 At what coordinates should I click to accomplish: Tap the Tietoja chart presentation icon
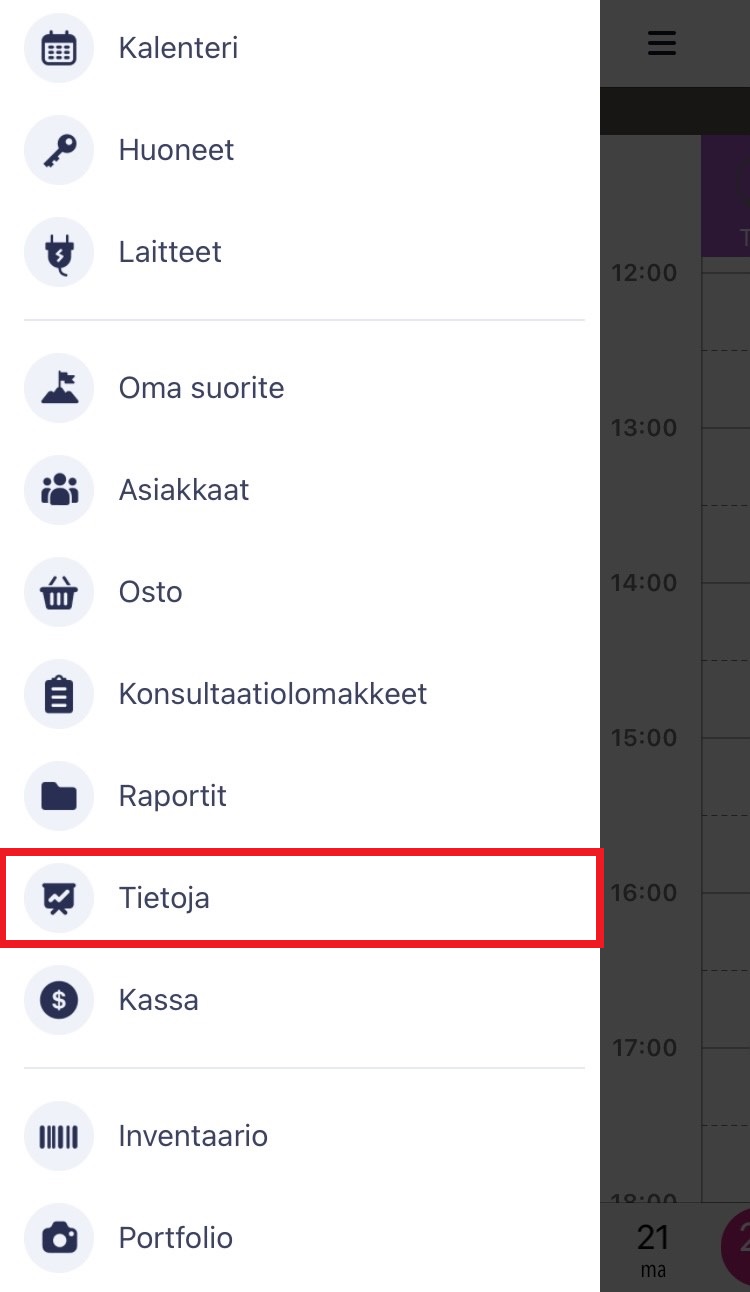[59, 898]
